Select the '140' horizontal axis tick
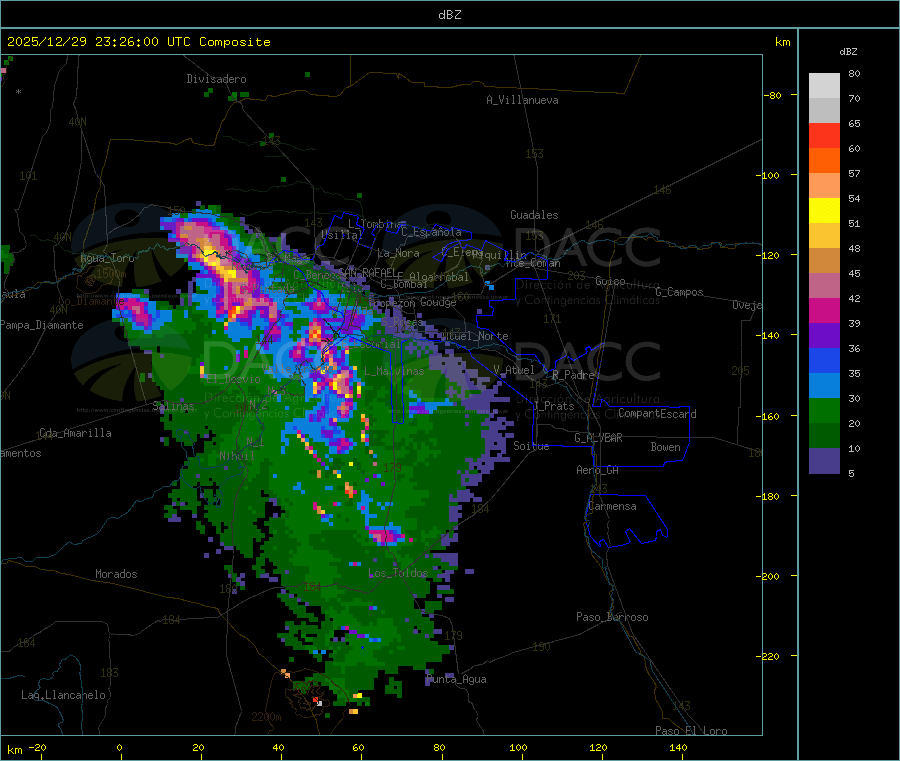 point(678,747)
